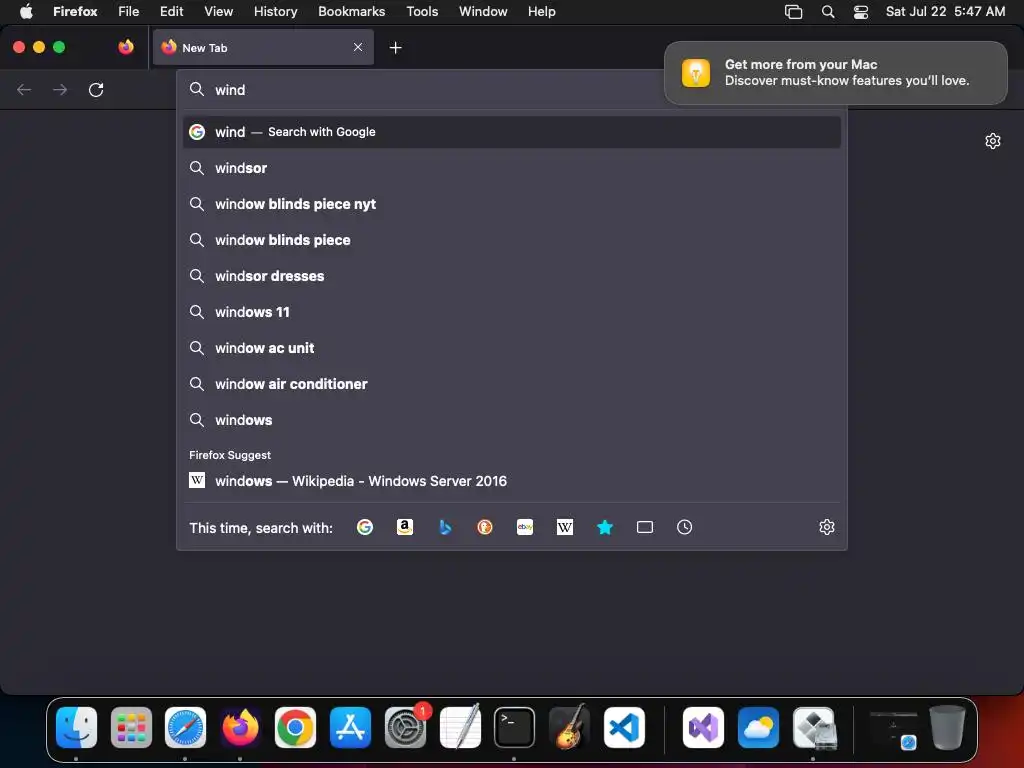Open the Bookmarks menu

point(351,11)
